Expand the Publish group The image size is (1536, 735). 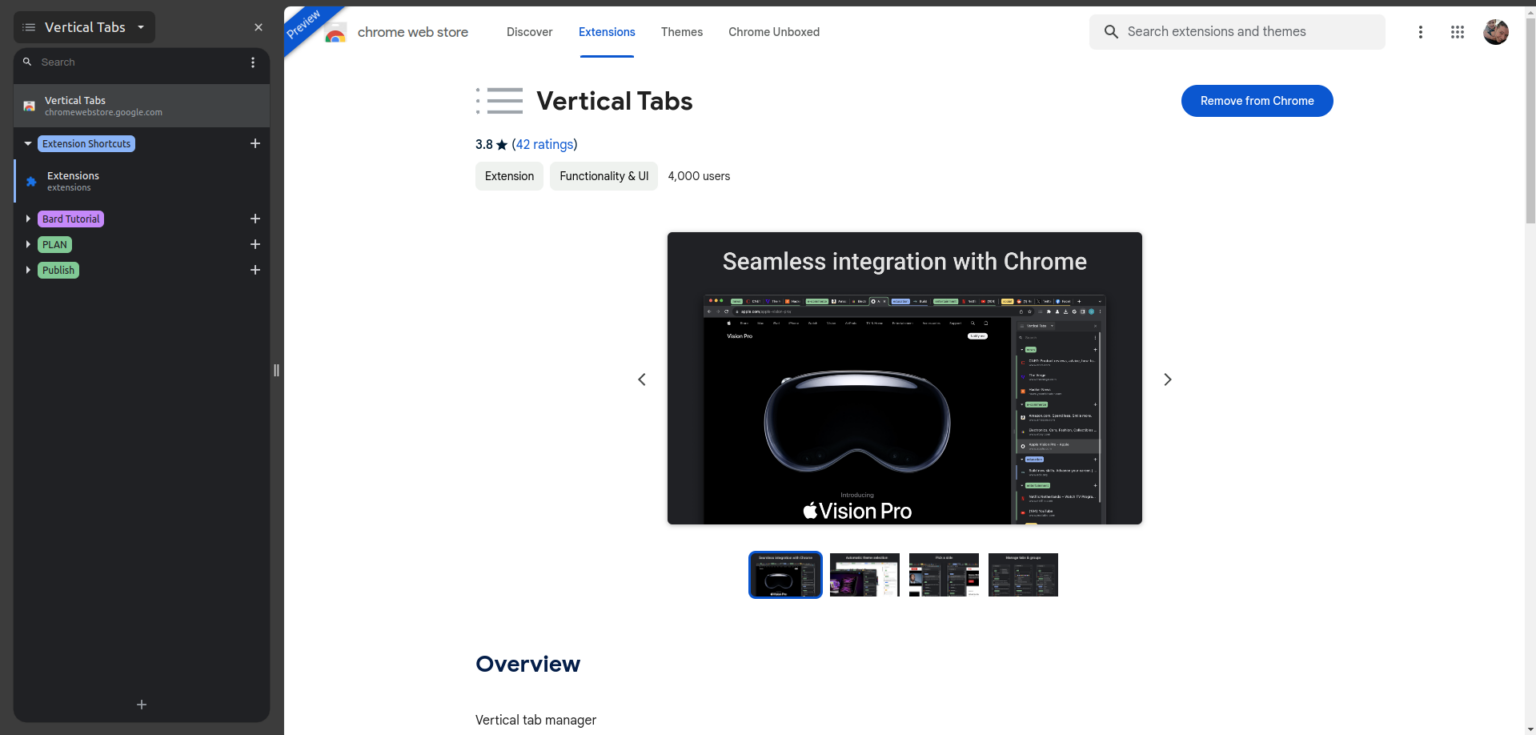27,269
